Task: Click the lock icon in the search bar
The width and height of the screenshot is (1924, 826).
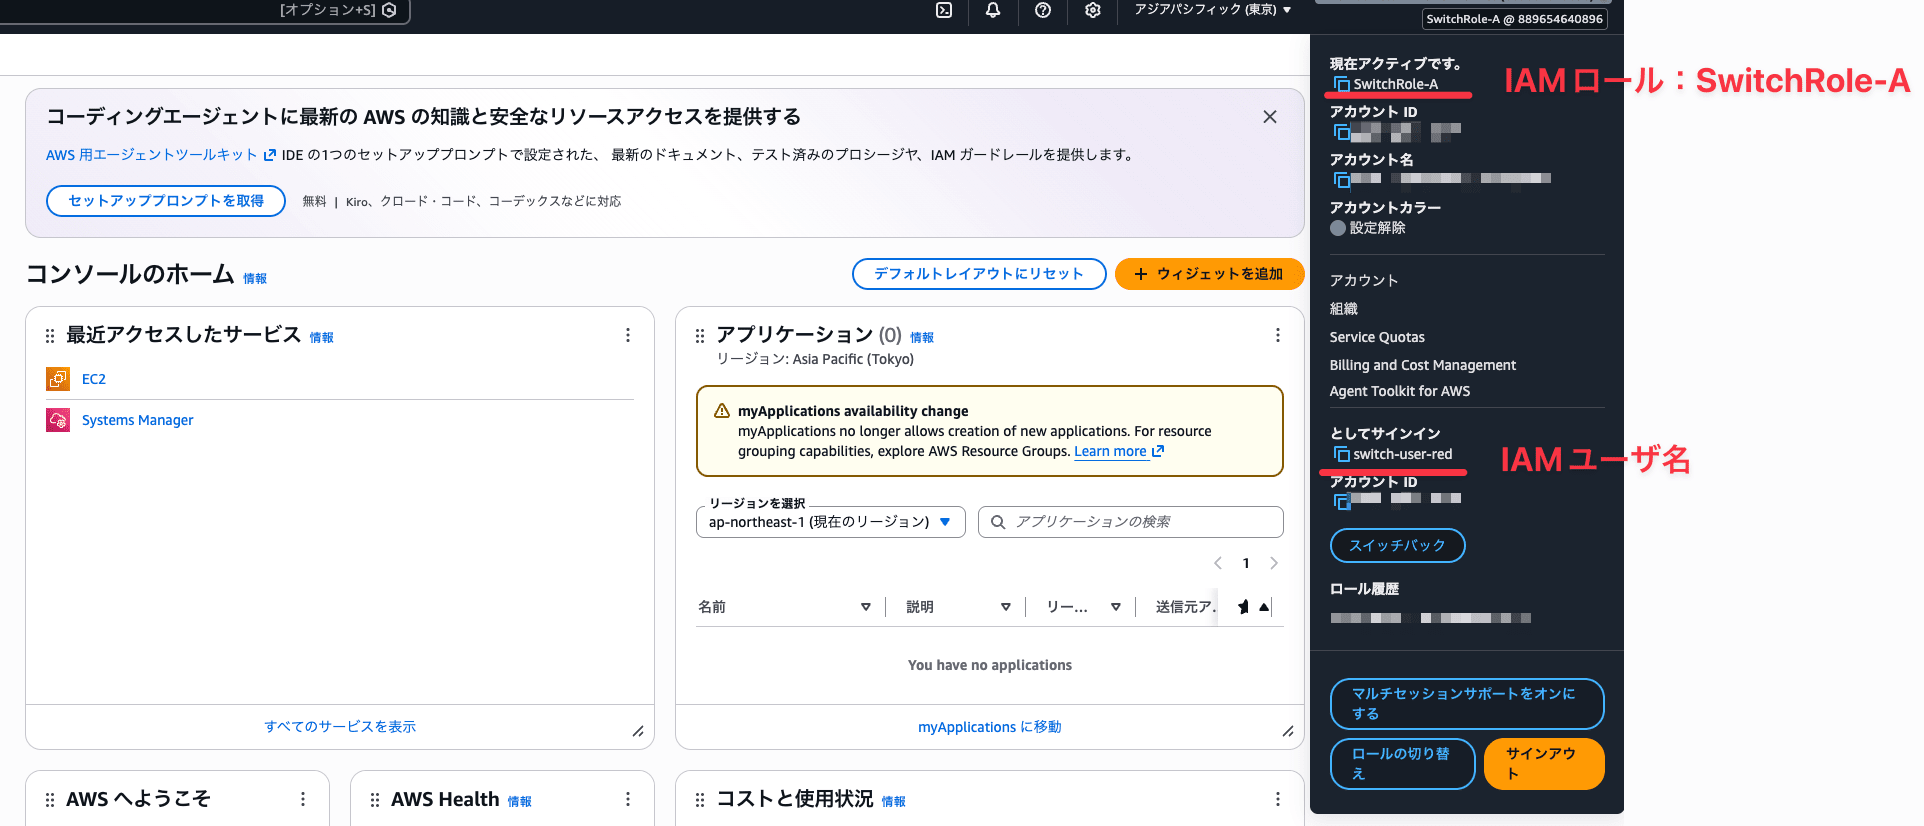Action: tap(389, 10)
